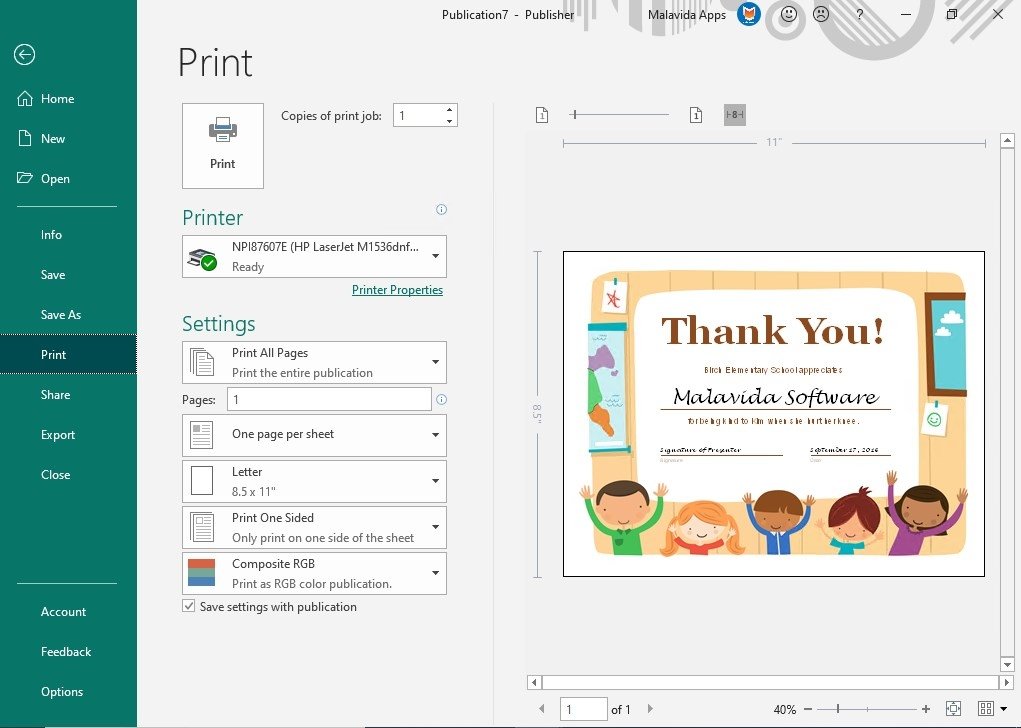
Task: Click the Print button with printer icon
Action: 223,146
